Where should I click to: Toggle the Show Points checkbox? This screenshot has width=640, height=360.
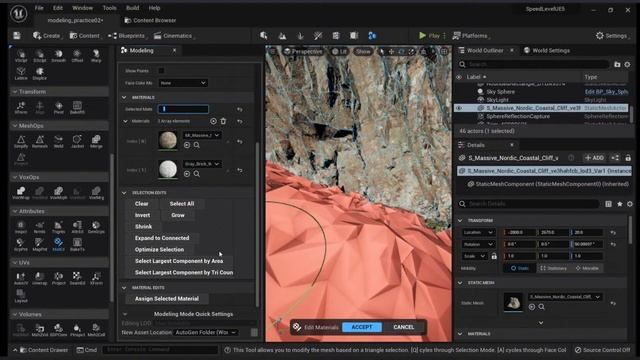[161, 71]
